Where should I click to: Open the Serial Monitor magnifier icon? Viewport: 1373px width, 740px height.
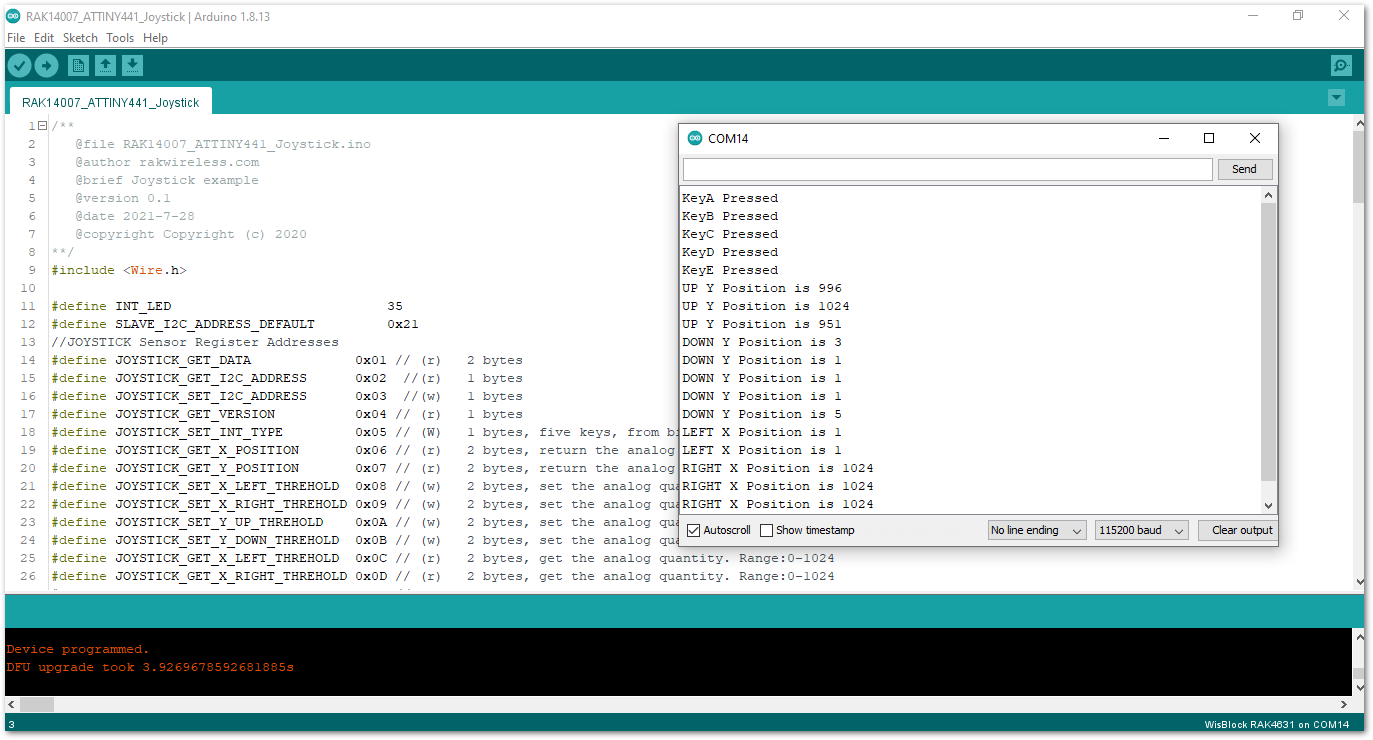pos(1341,66)
